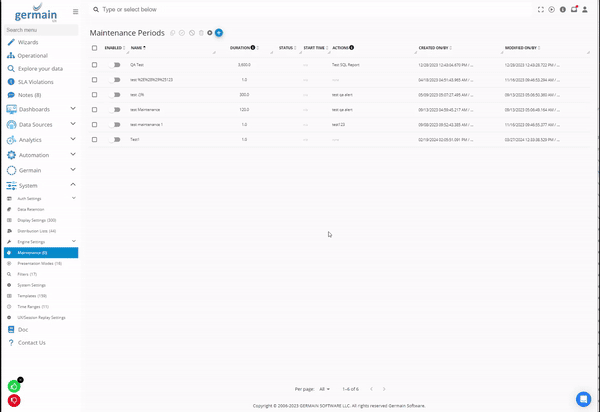Click the fullscreen icon in top bar
The image size is (600, 412).
[x=541, y=9]
